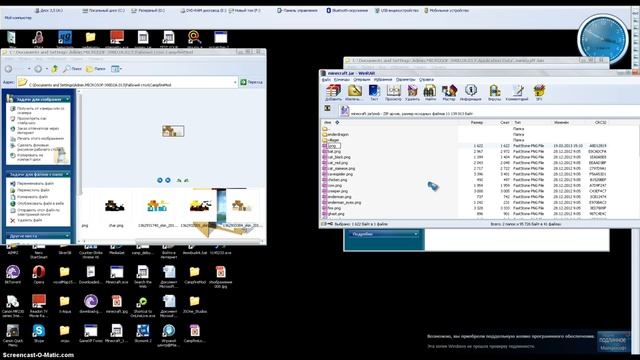Select the villager folder in WinRAR

331,140
